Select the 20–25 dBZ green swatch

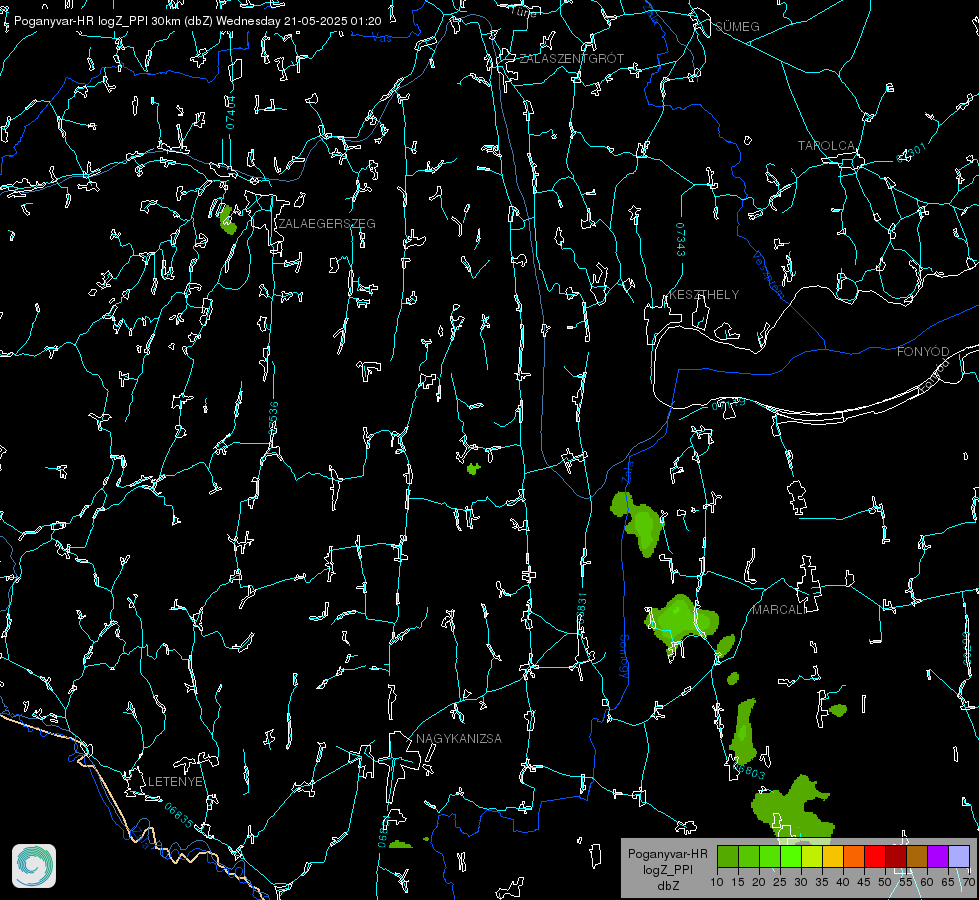pyautogui.click(x=770, y=856)
